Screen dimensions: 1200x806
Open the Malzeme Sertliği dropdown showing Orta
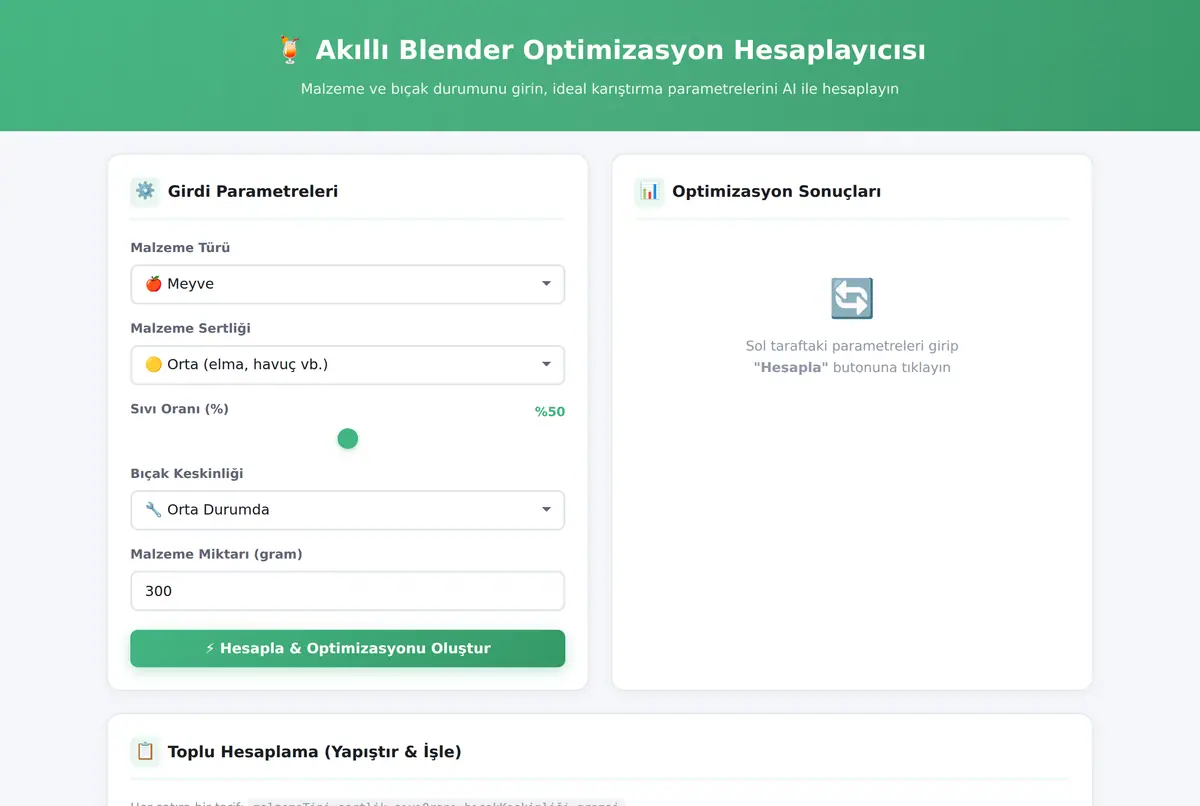point(348,365)
